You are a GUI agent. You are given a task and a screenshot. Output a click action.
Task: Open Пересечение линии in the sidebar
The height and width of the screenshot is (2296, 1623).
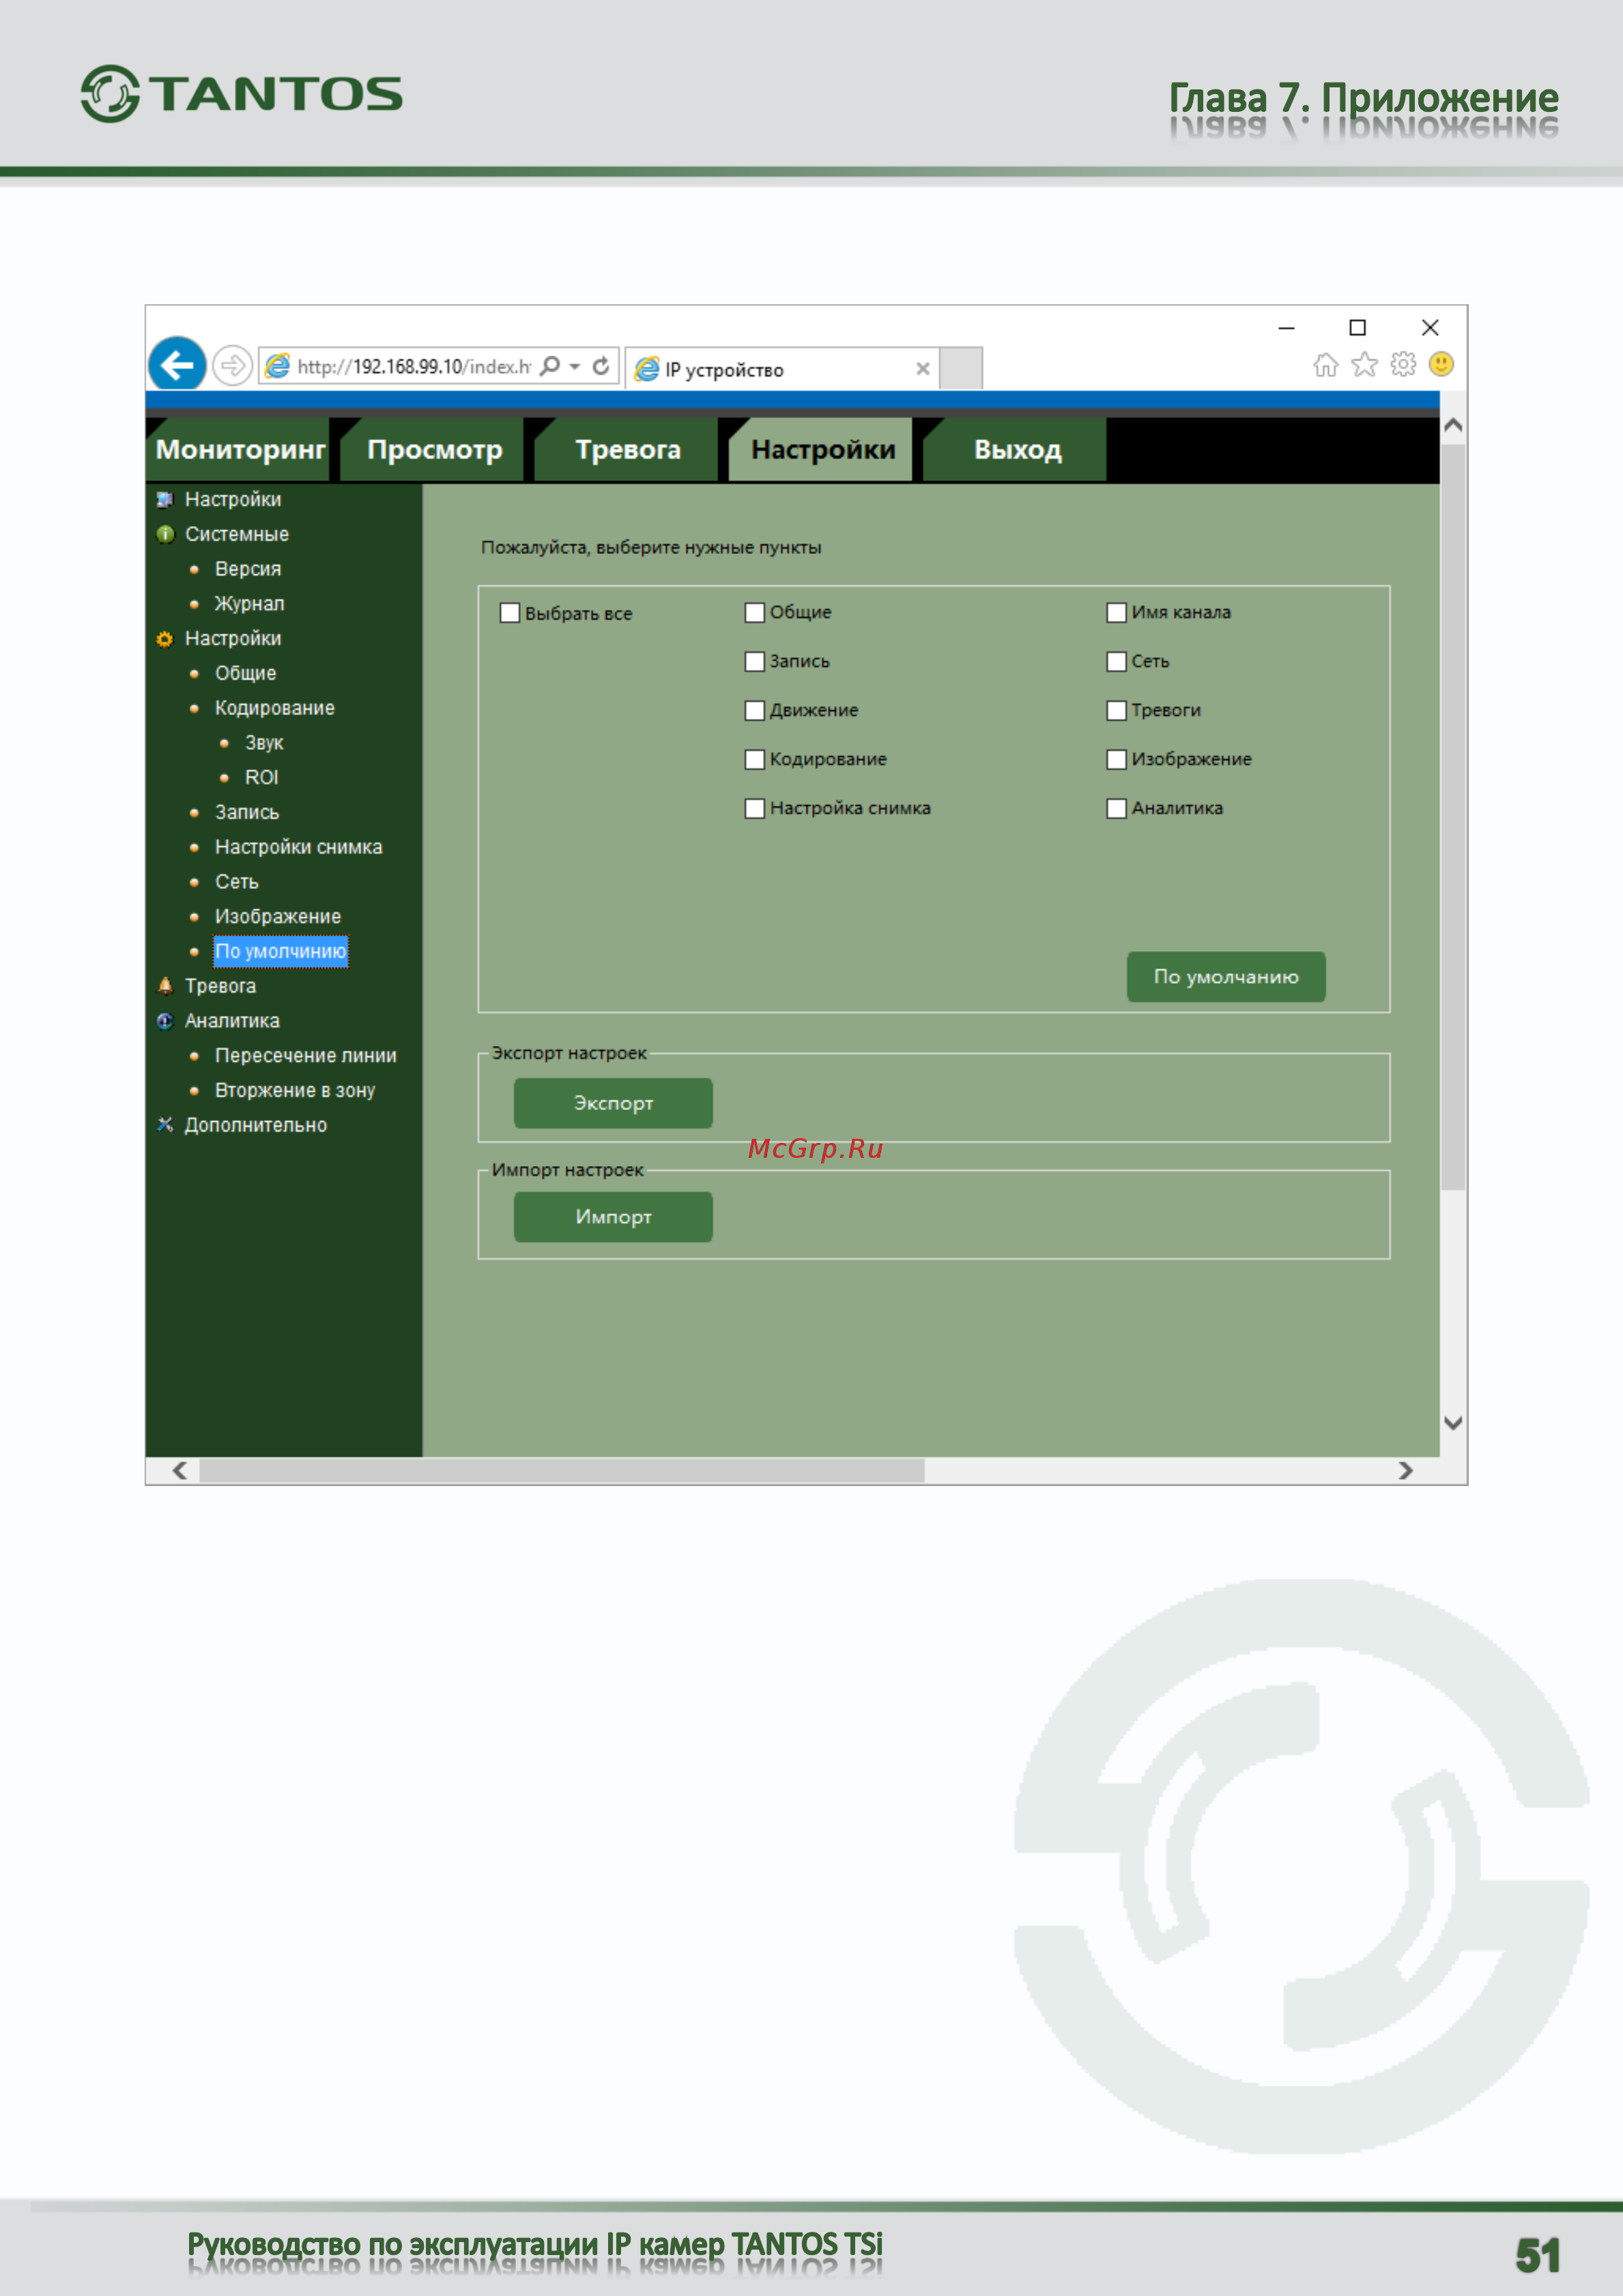pyautogui.click(x=305, y=1056)
